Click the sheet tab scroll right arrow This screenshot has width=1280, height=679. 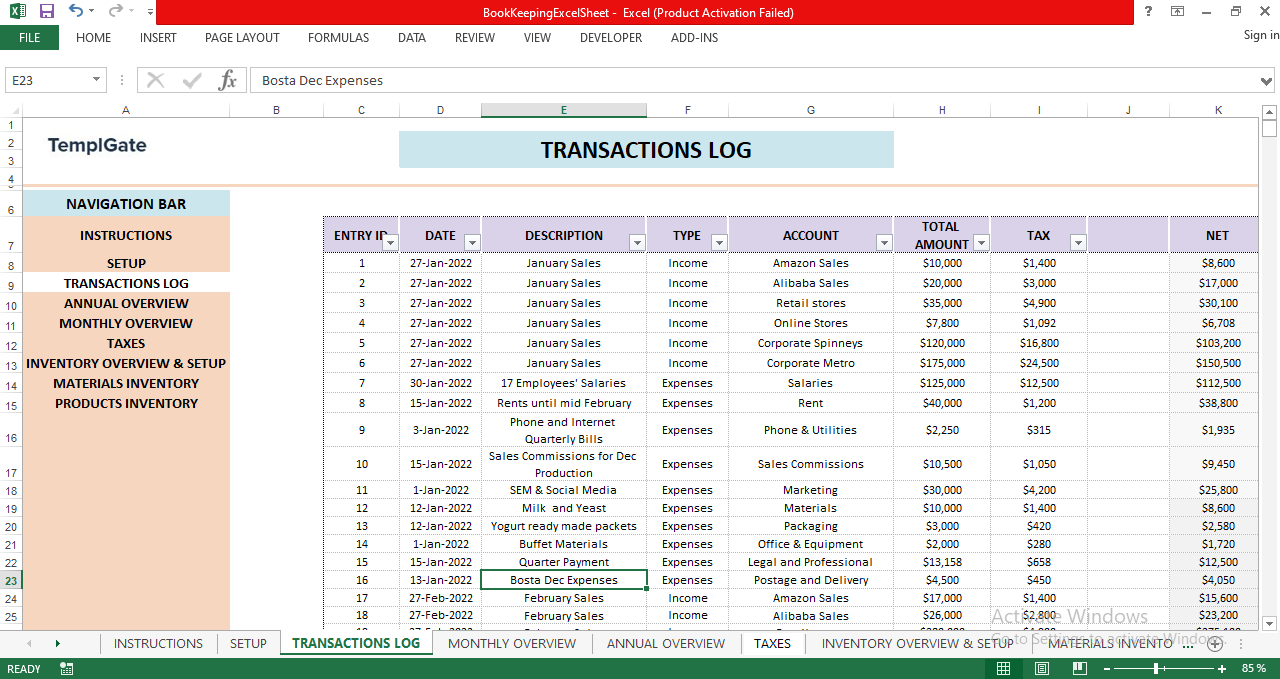point(57,643)
